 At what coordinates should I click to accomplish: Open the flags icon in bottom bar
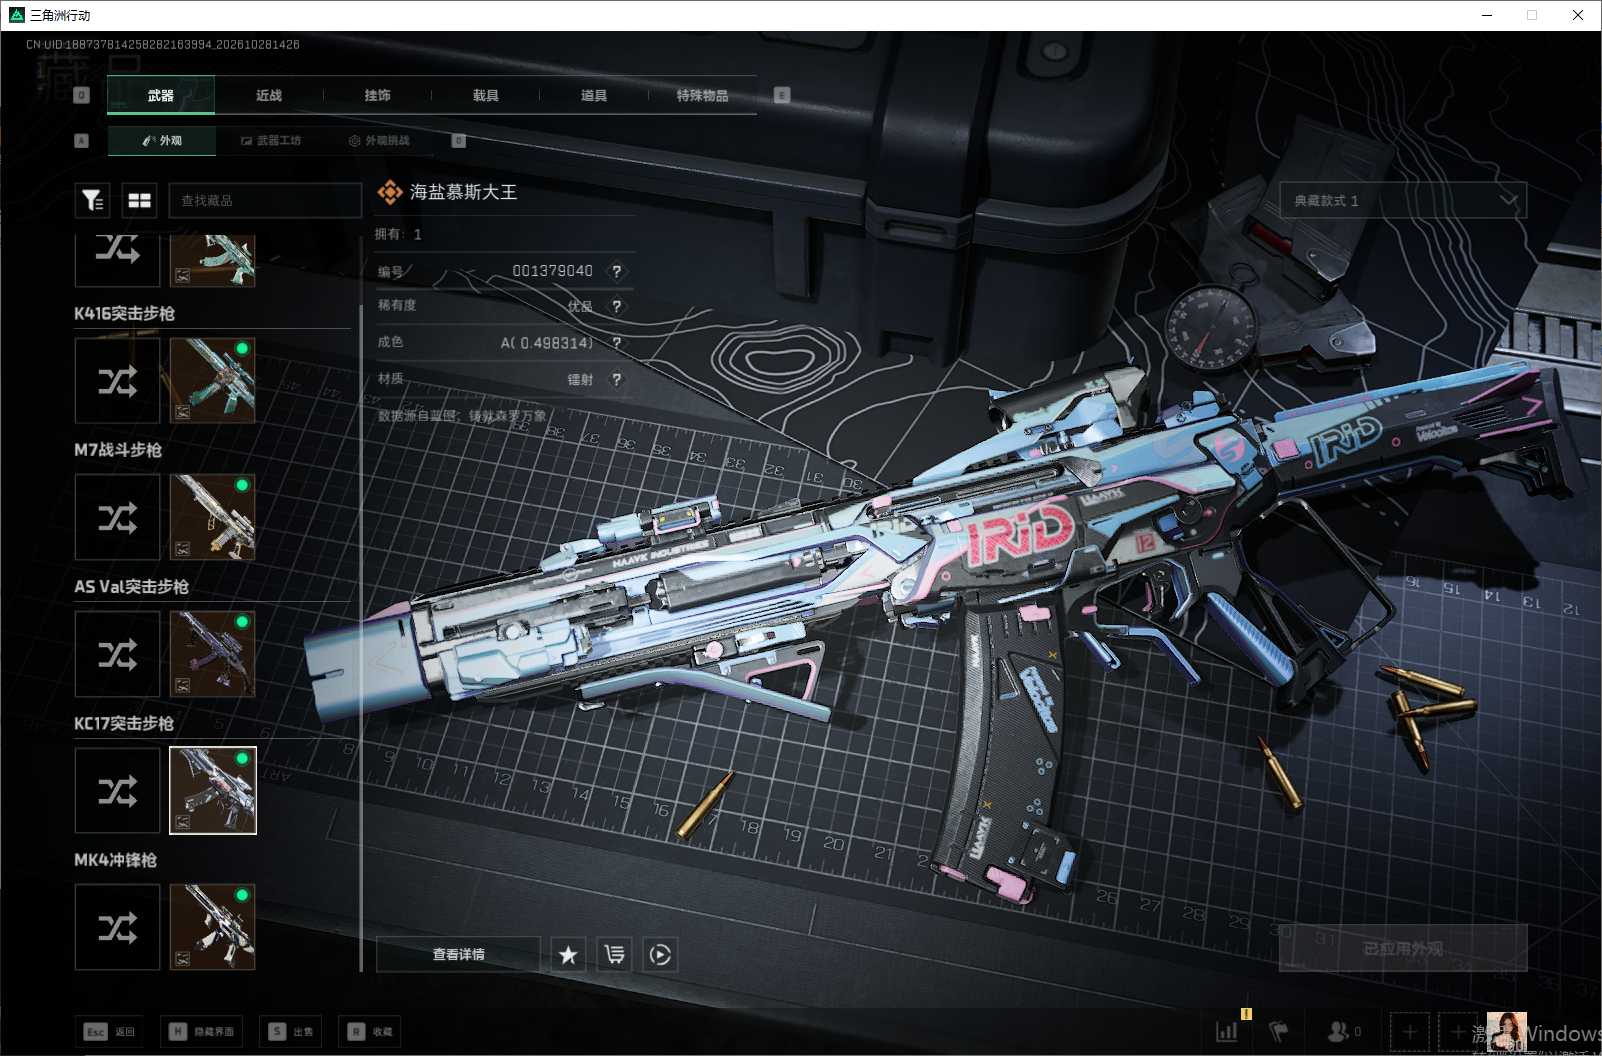point(1278,1031)
